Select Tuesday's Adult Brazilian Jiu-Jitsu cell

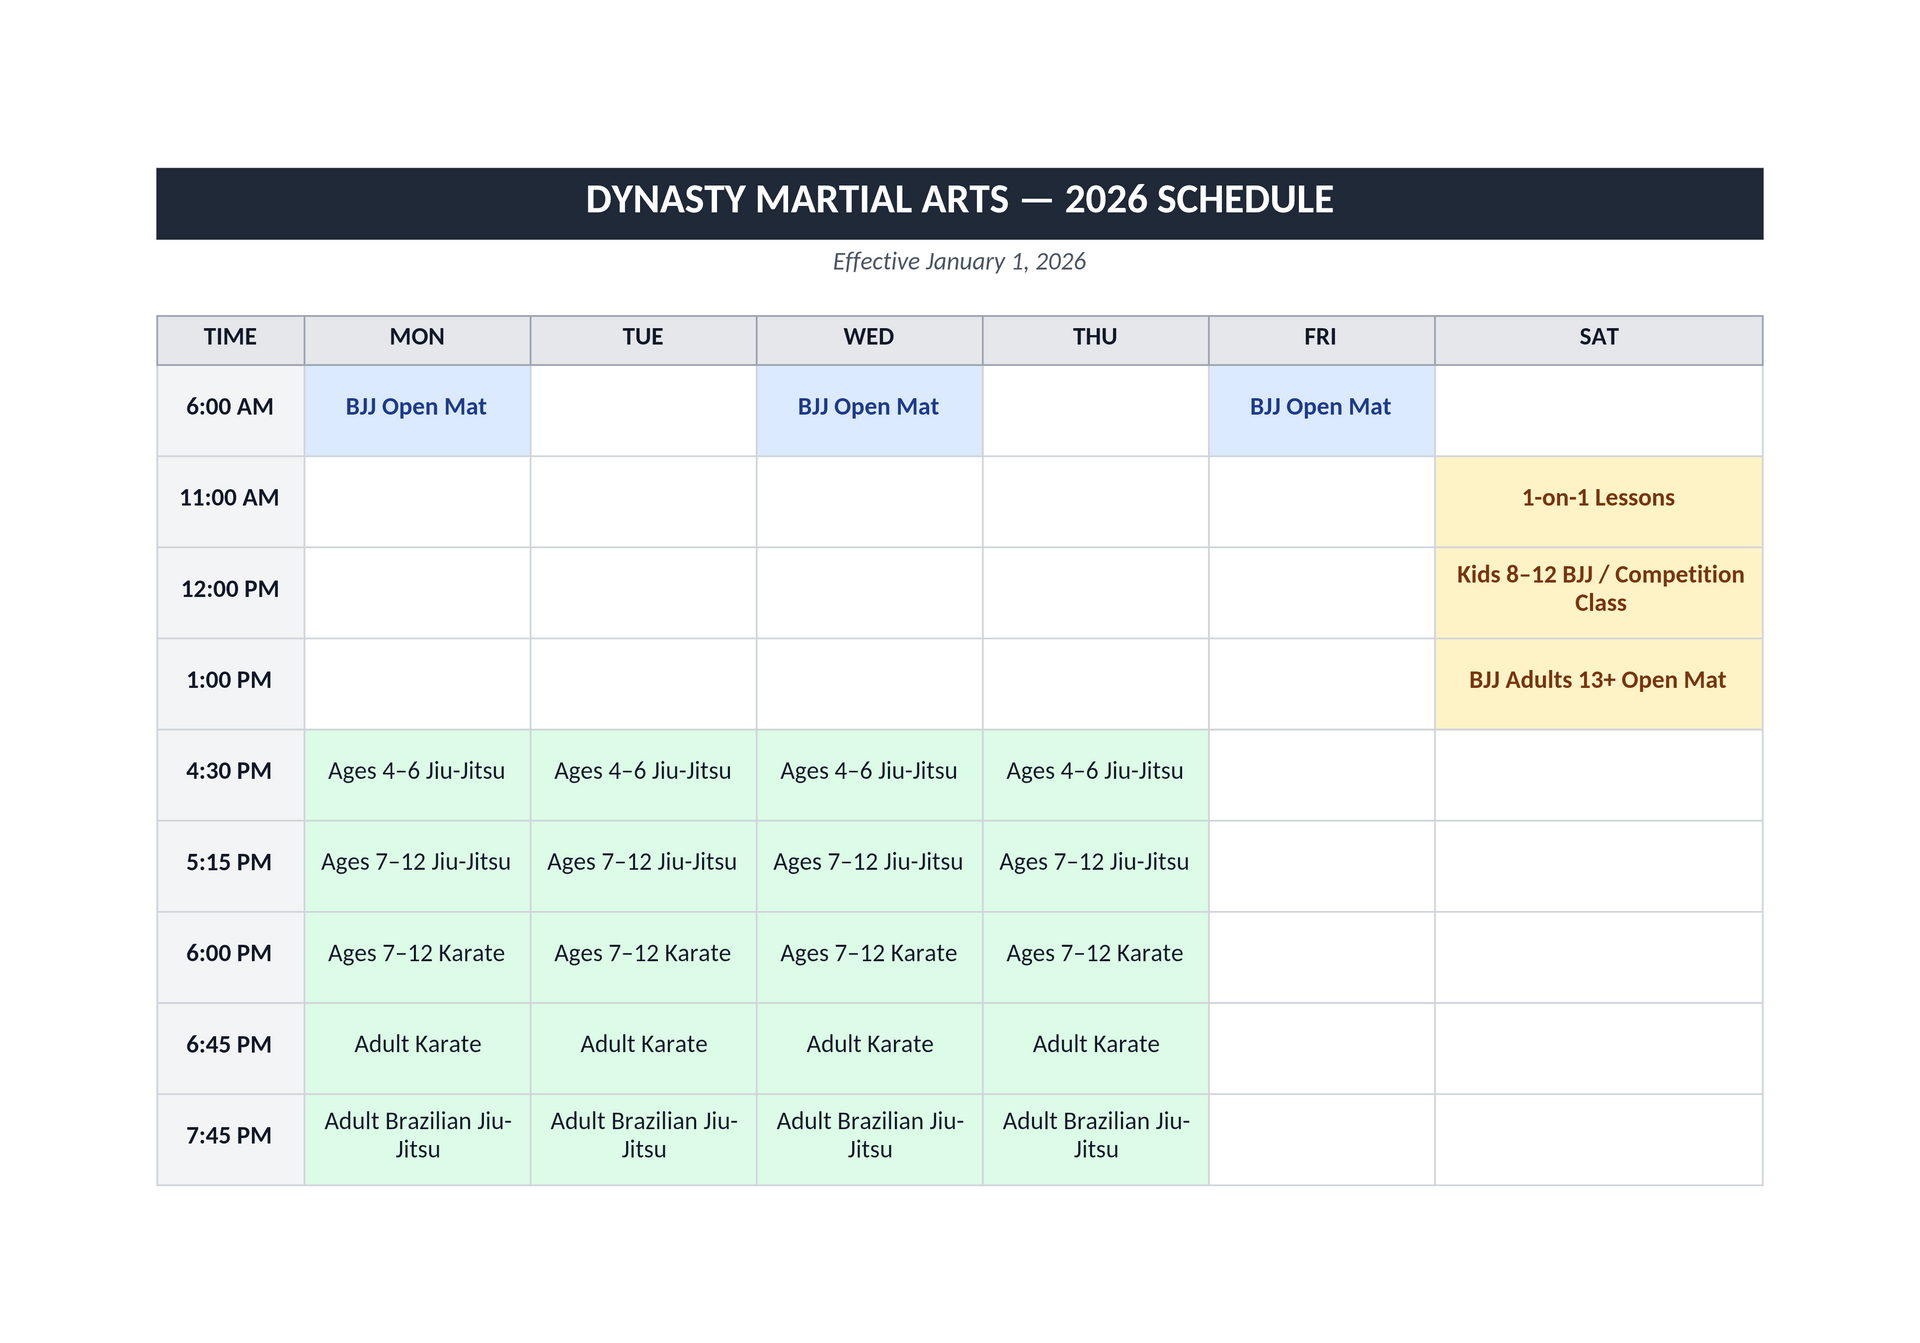click(x=643, y=1139)
